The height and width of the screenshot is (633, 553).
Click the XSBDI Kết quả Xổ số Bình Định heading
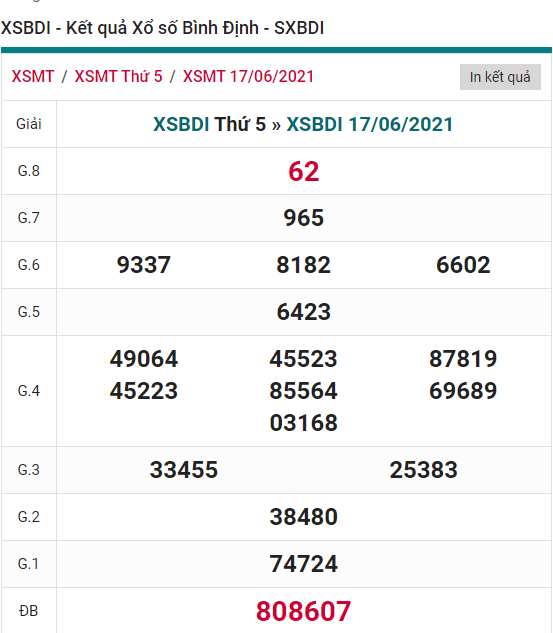click(162, 28)
